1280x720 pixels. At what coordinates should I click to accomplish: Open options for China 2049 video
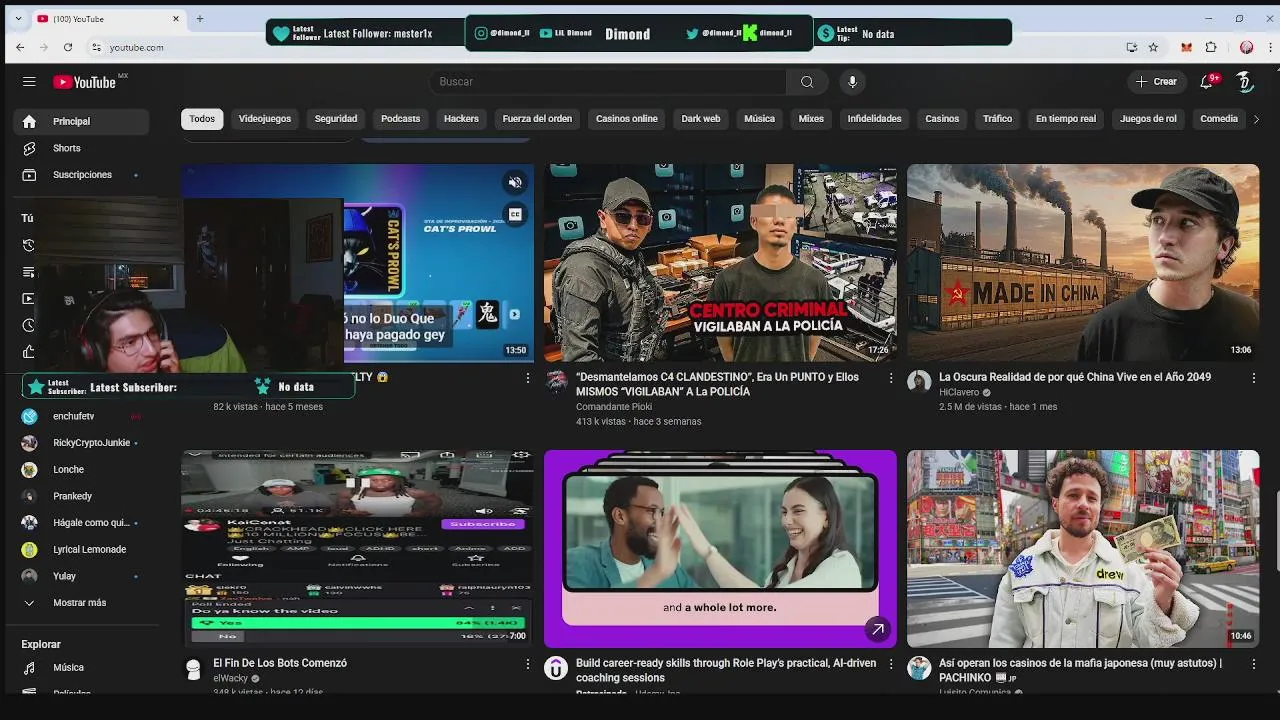click(x=1253, y=378)
